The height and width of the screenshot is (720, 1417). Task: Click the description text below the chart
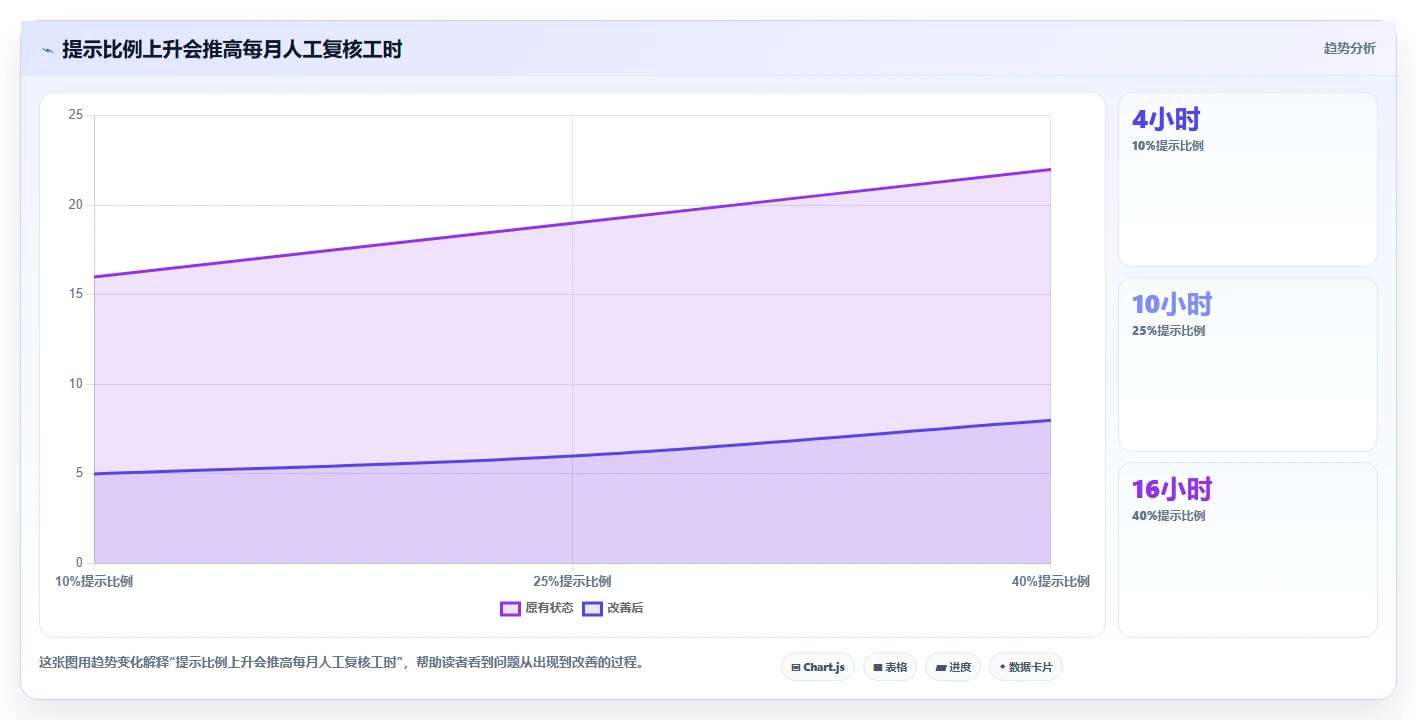click(x=343, y=662)
